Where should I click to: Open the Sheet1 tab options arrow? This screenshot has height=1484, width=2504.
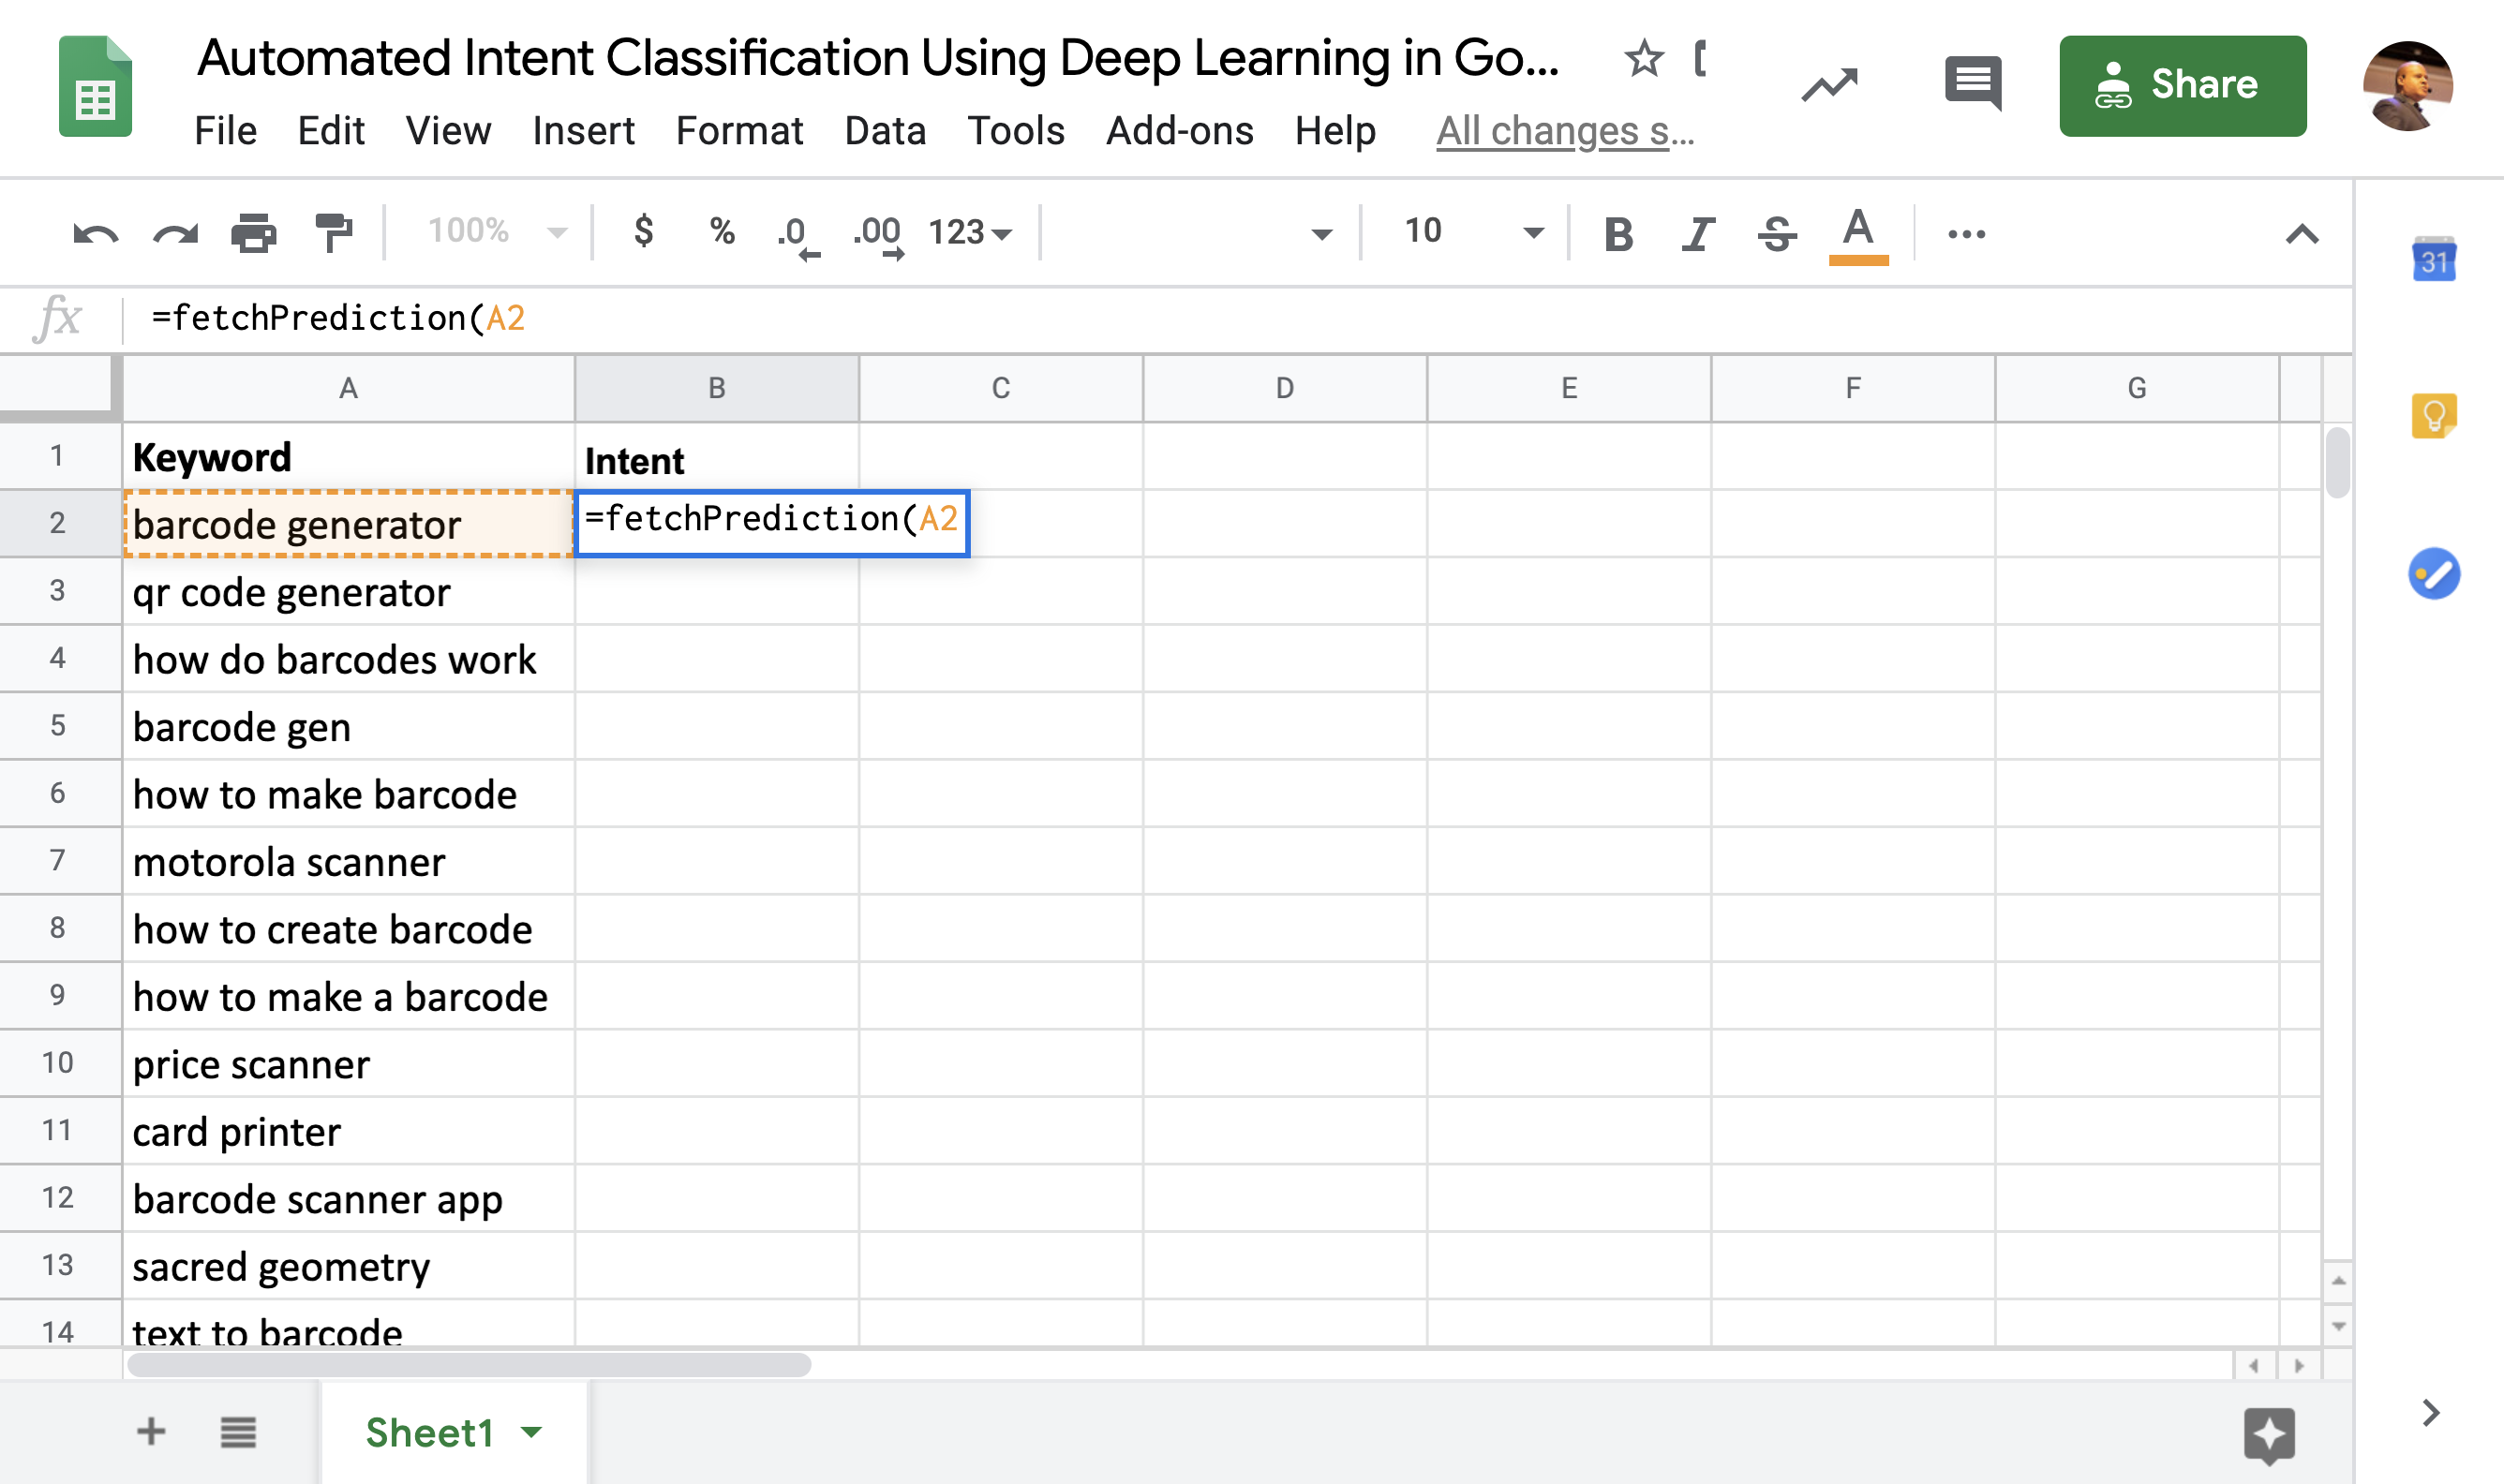coord(532,1432)
